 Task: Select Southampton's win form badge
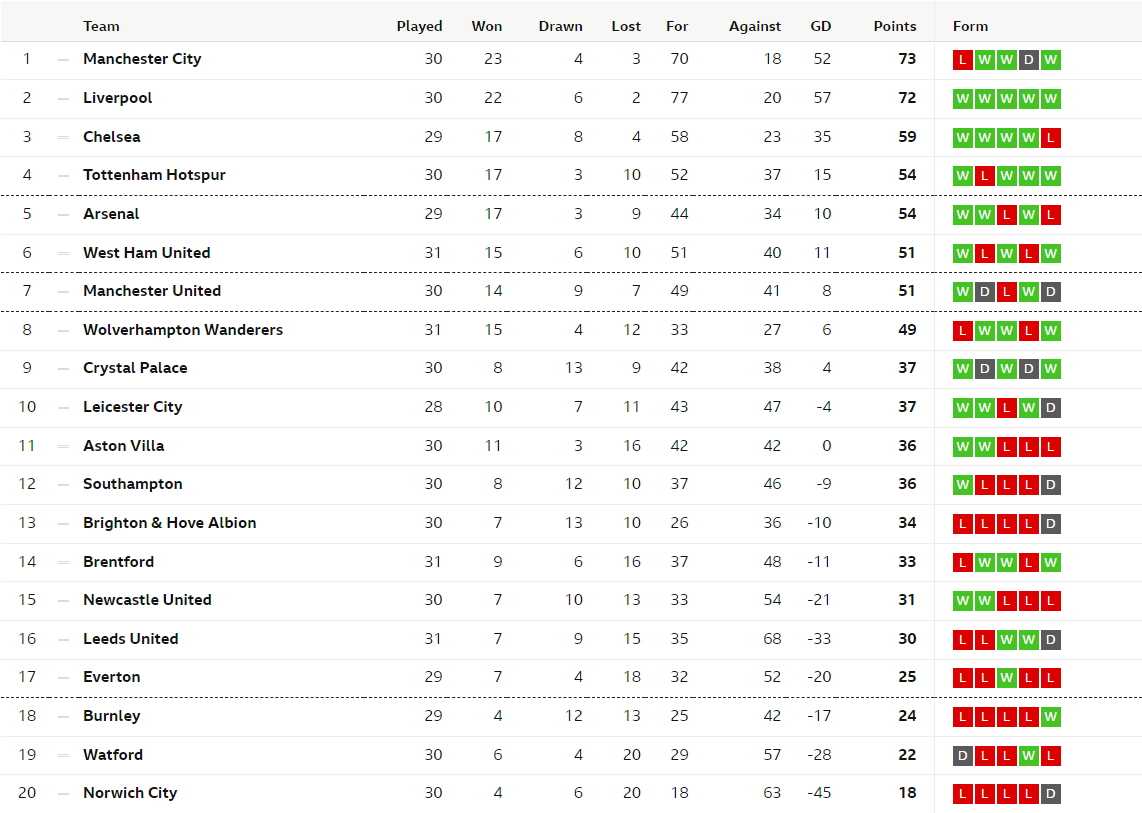[x=963, y=485]
